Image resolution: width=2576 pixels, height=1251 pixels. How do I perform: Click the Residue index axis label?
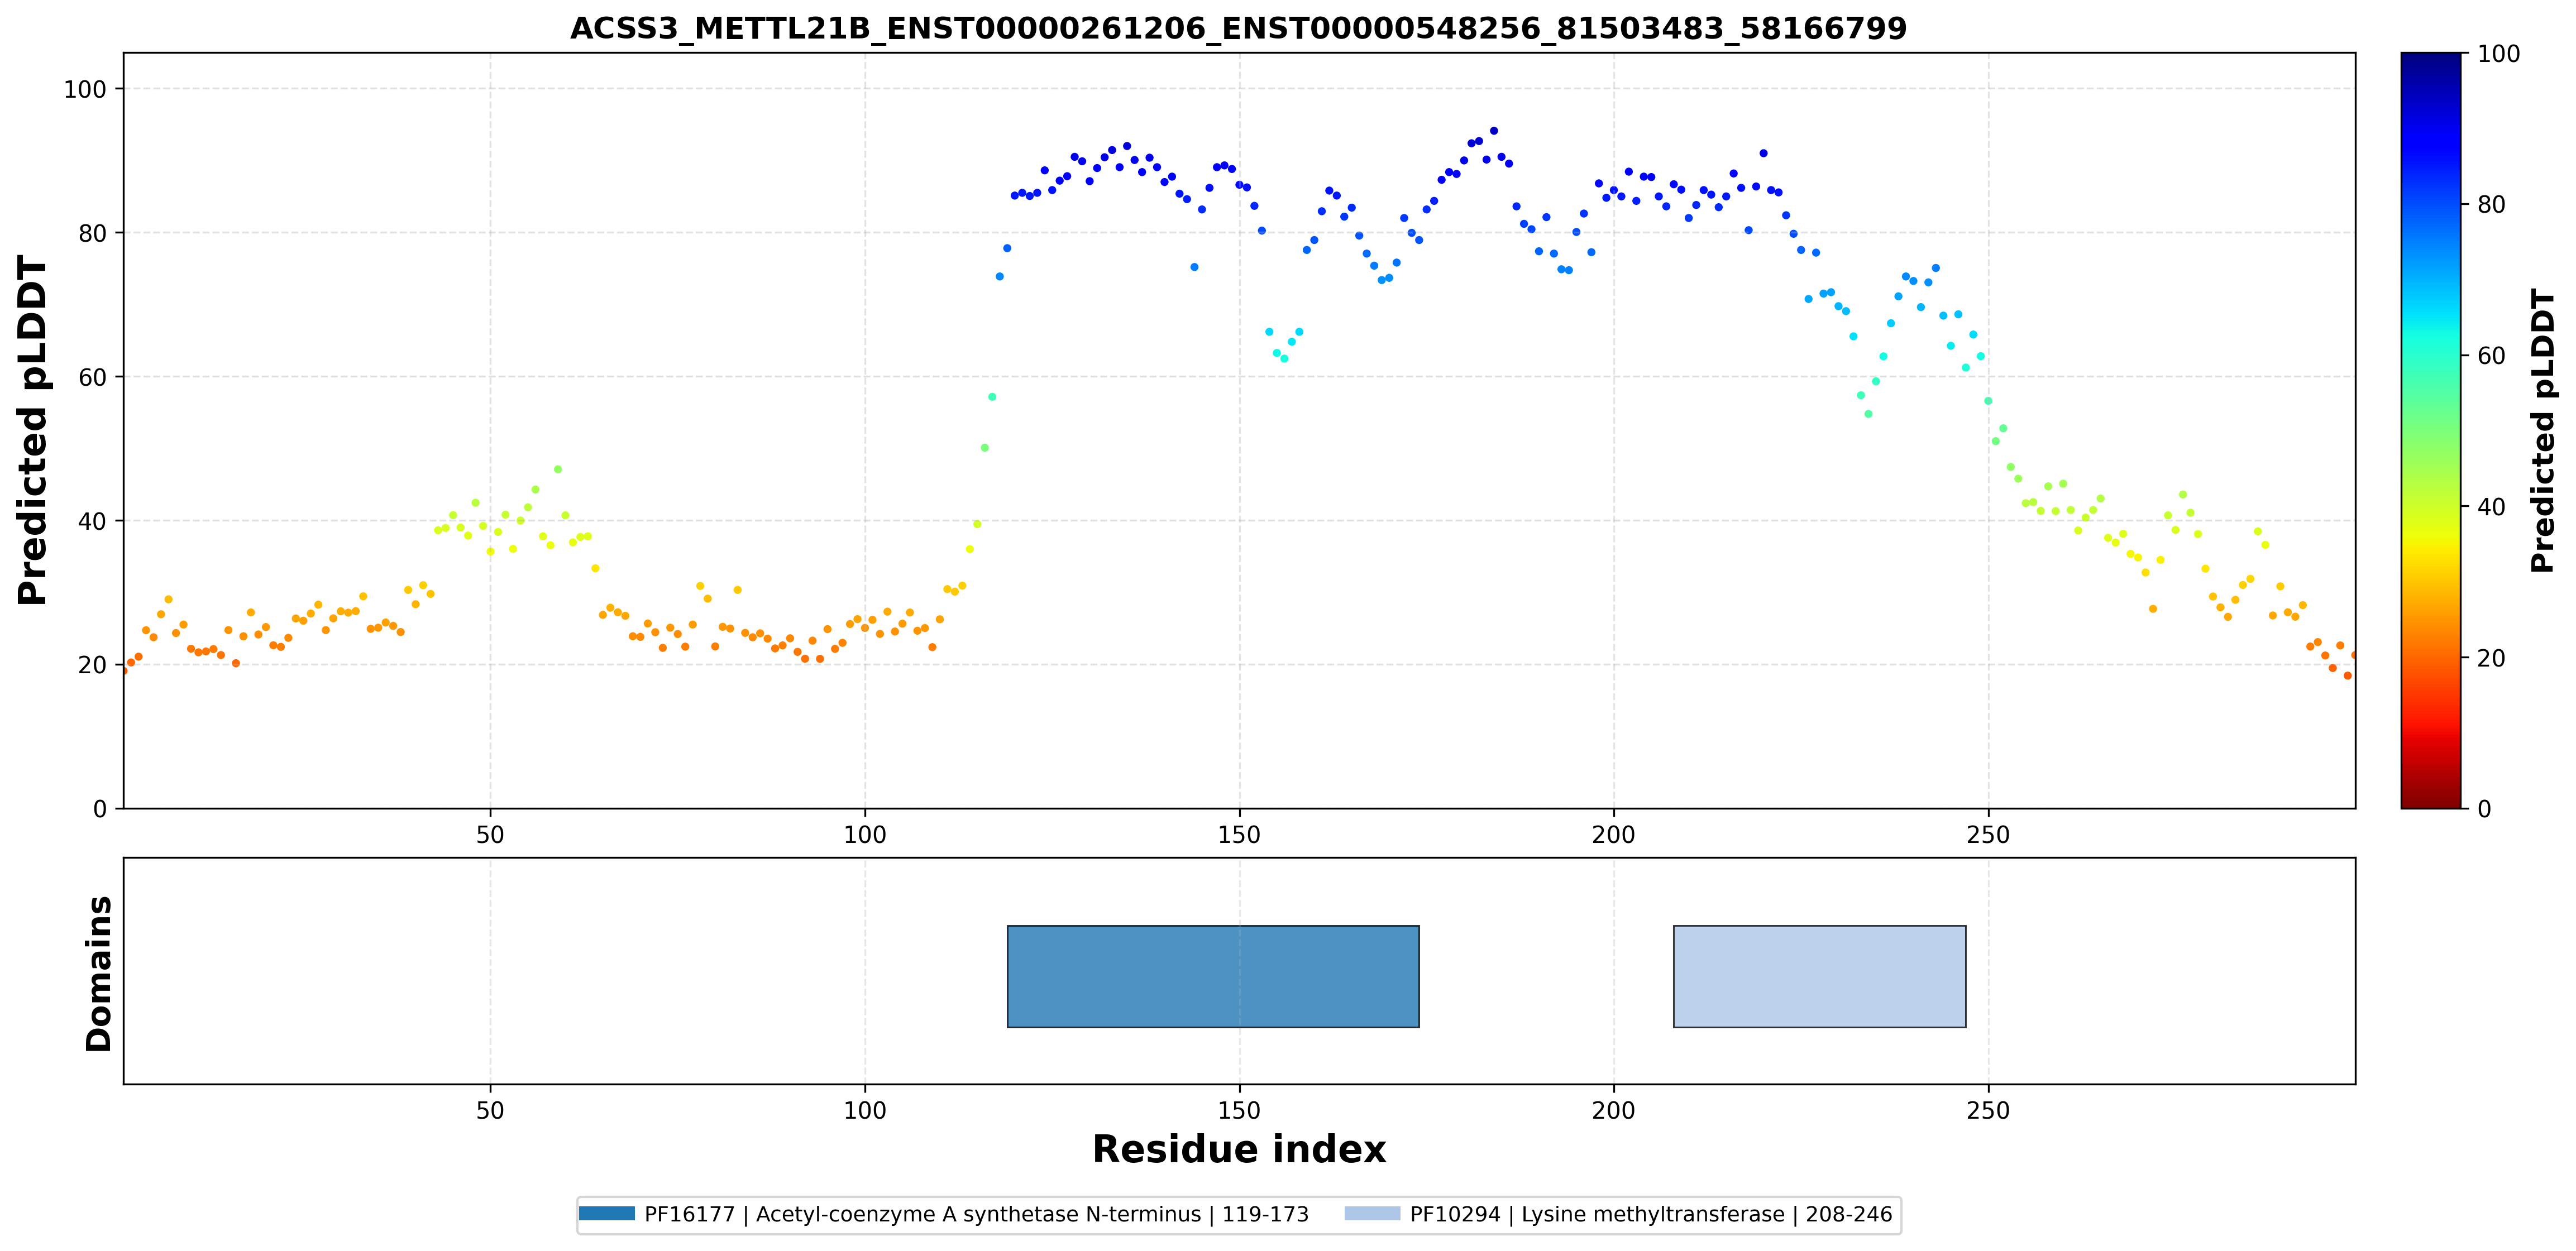point(1239,1149)
